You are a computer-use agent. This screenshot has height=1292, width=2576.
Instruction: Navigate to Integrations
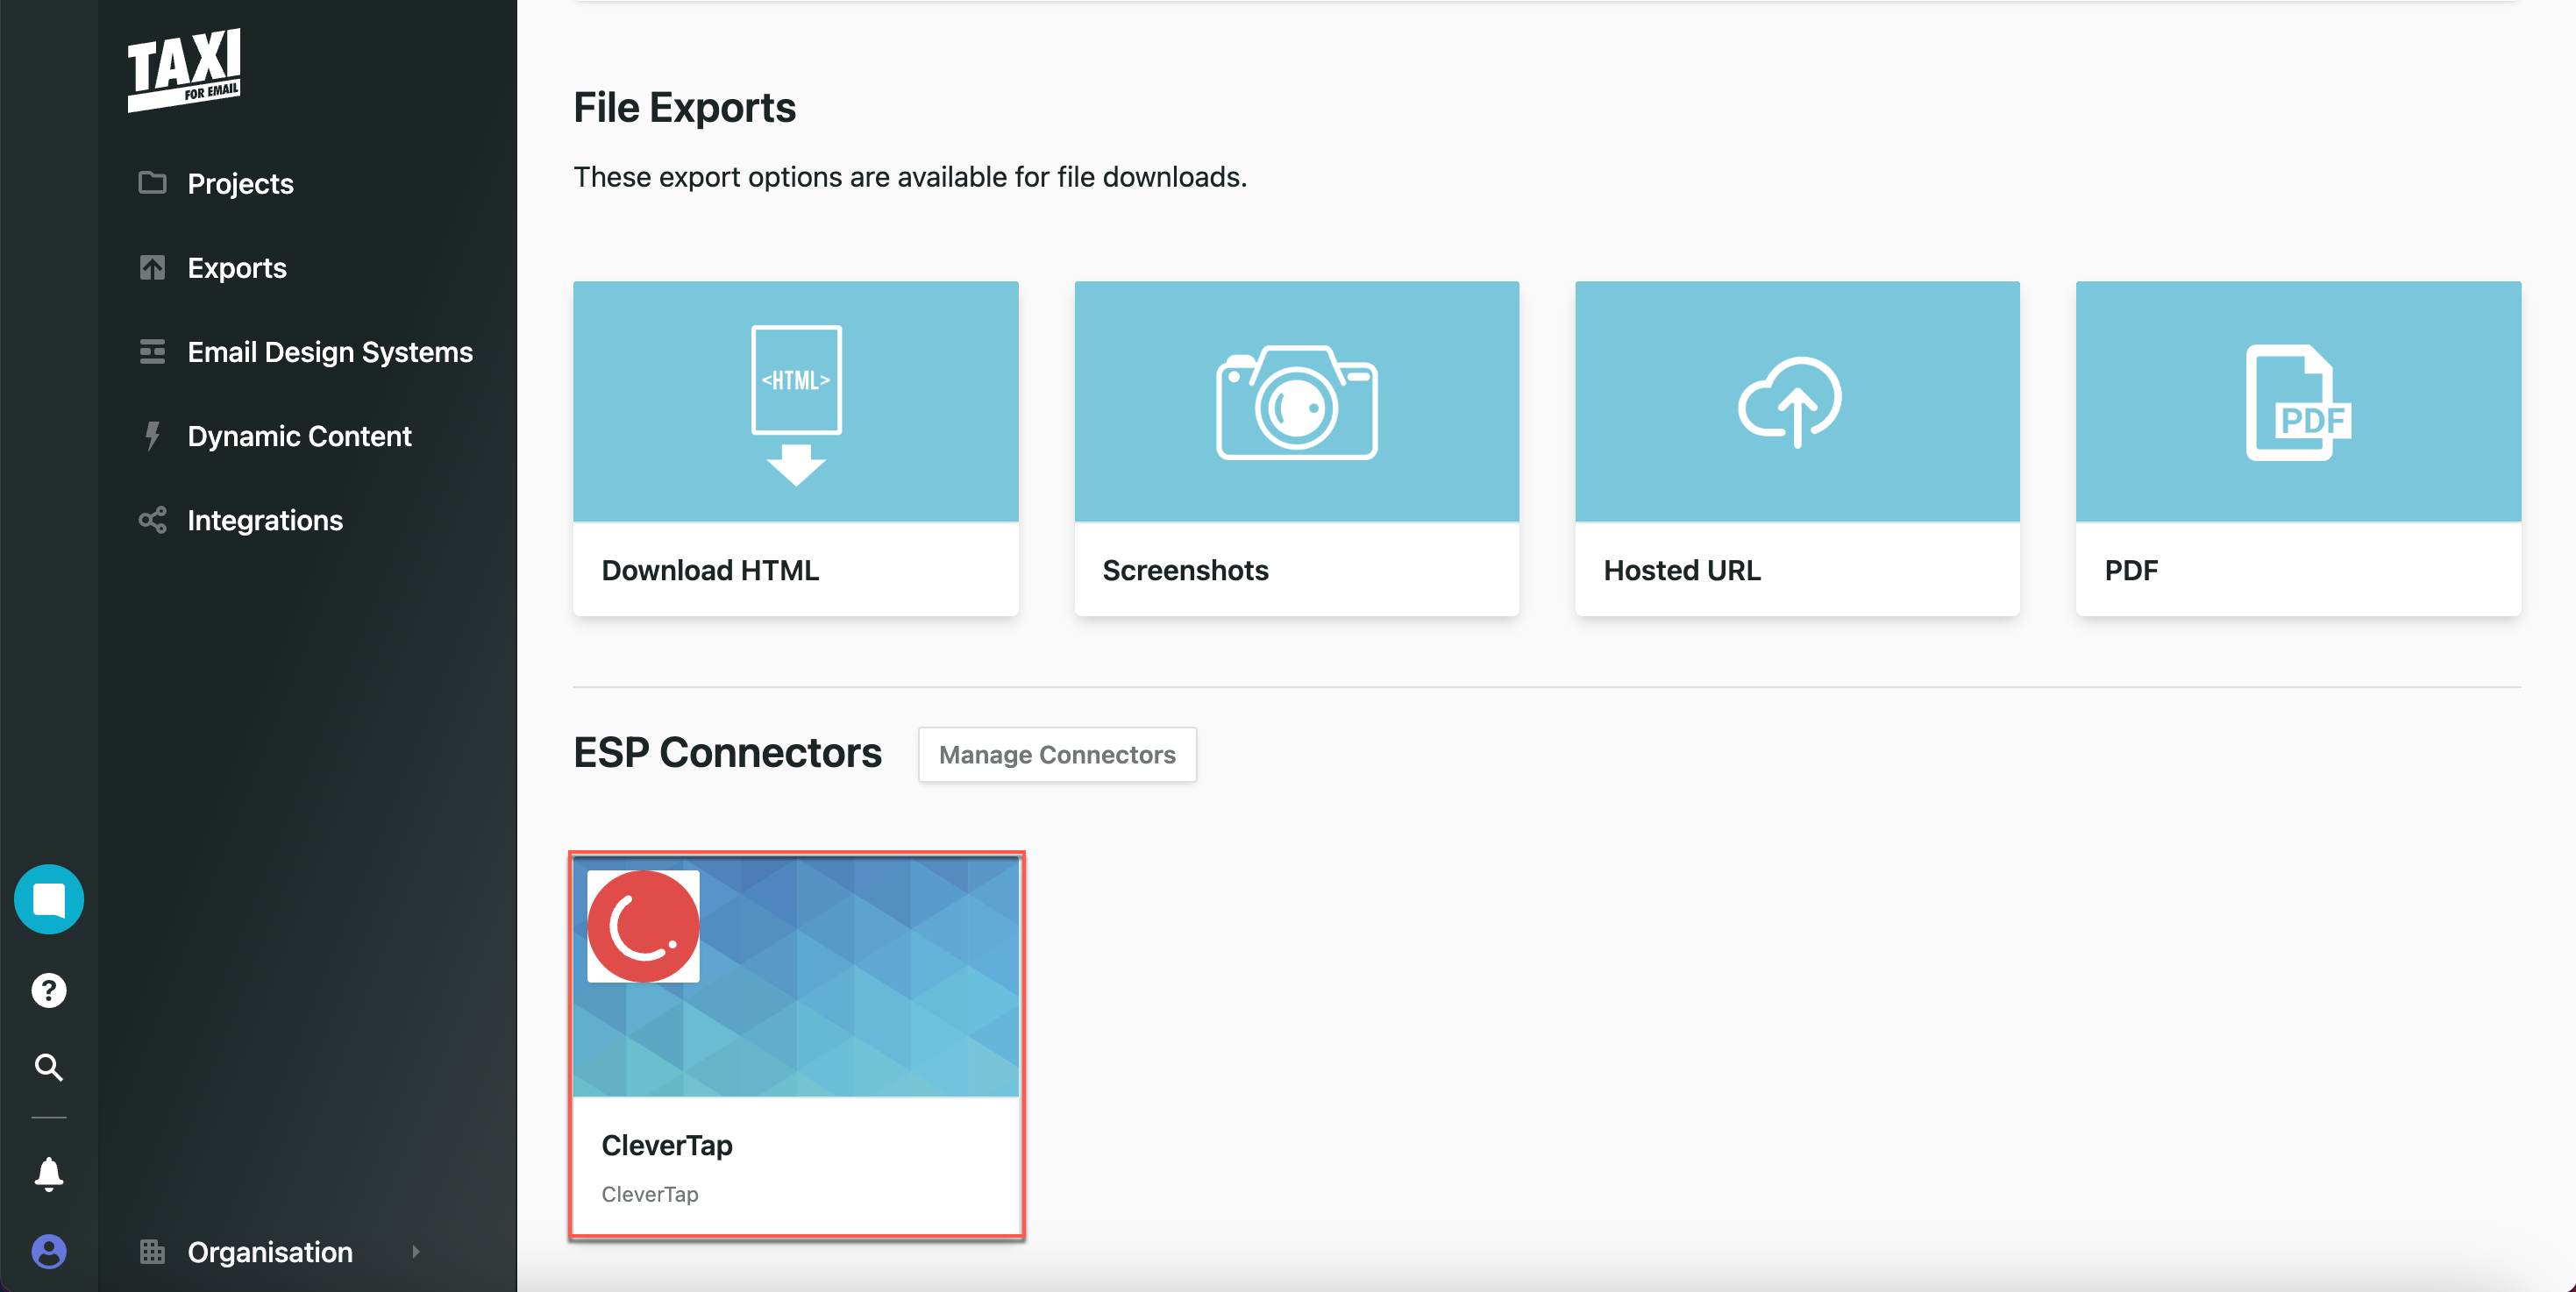[x=265, y=520]
